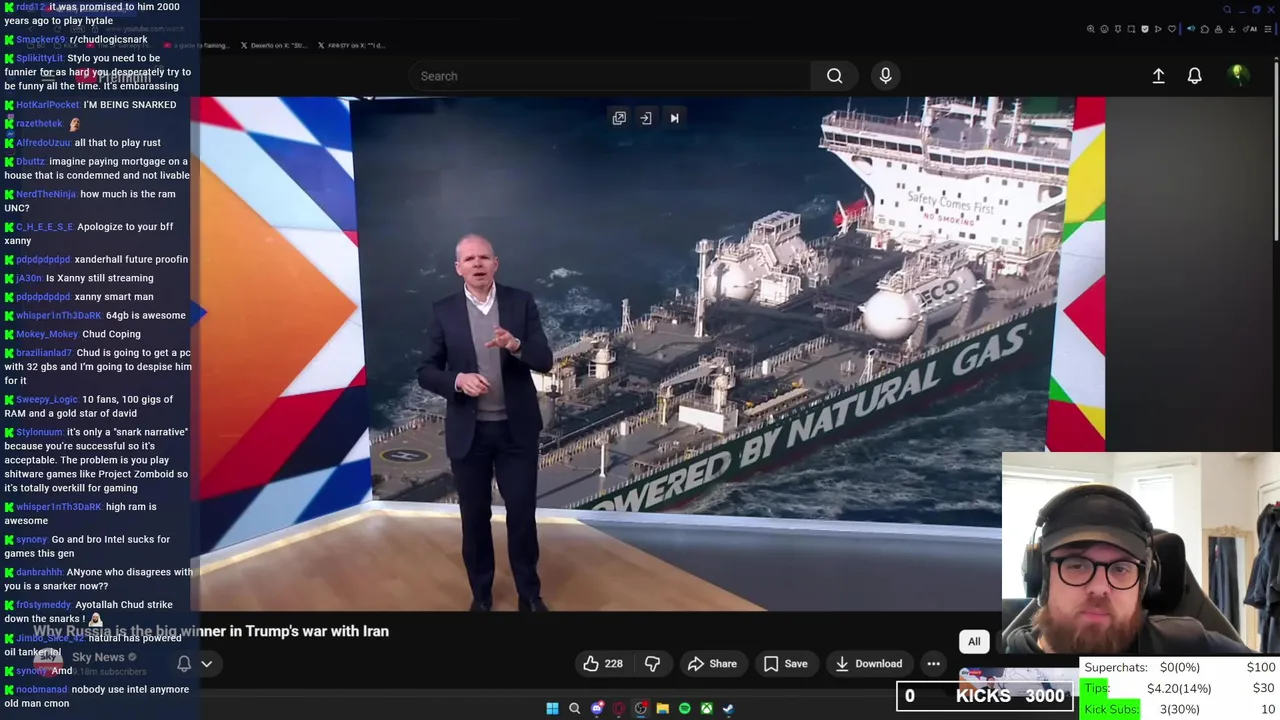This screenshot has height=720, width=1280.
Task: Open YouTube notifications bell
Action: 1194,76
